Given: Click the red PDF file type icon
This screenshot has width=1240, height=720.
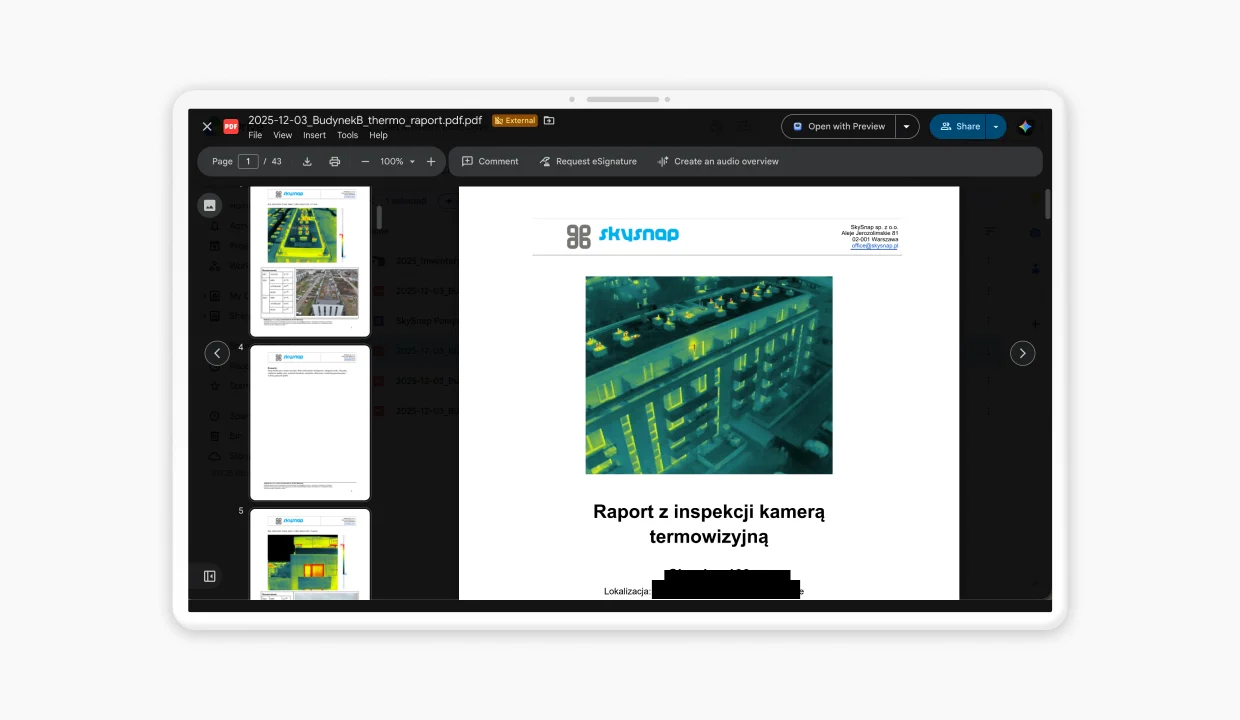Looking at the screenshot, I should pyautogui.click(x=231, y=126).
